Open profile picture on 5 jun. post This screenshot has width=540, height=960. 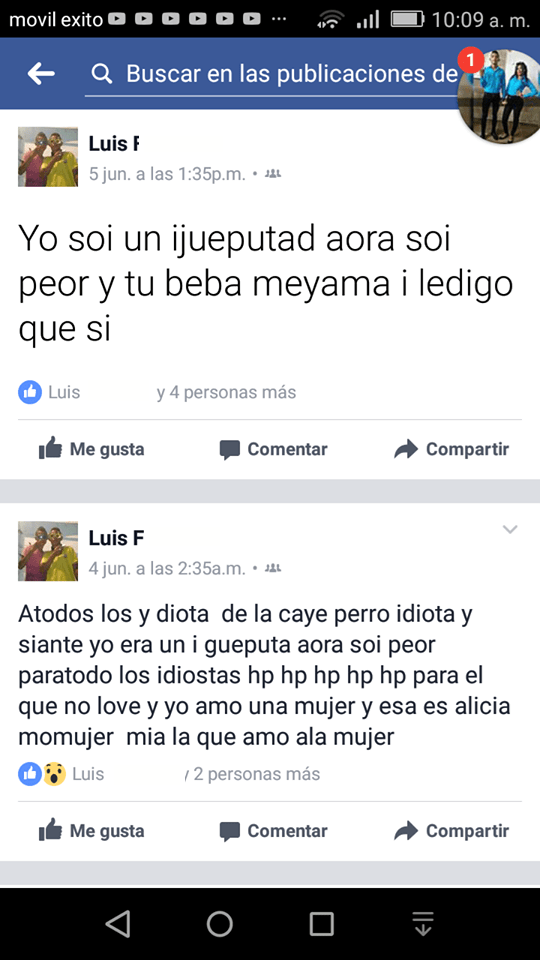tap(48, 157)
